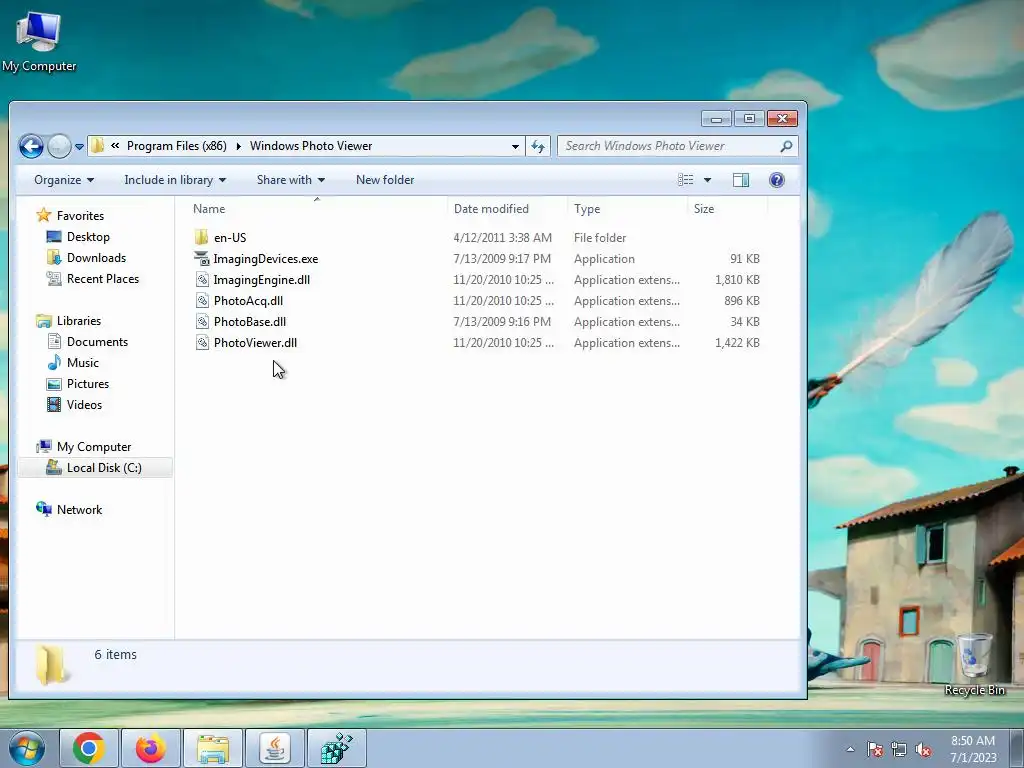Open recent pages dropdown beside navigation arrows
Image resolution: width=1024 pixels, height=768 pixels.
(x=79, y=147)
